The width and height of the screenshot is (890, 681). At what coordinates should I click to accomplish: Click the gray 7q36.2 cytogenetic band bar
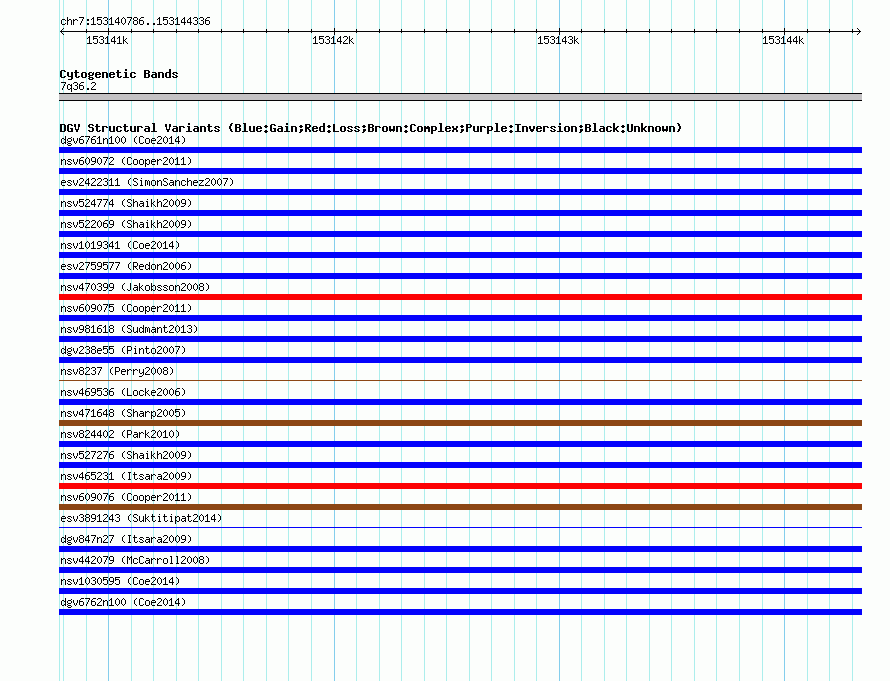460,97
